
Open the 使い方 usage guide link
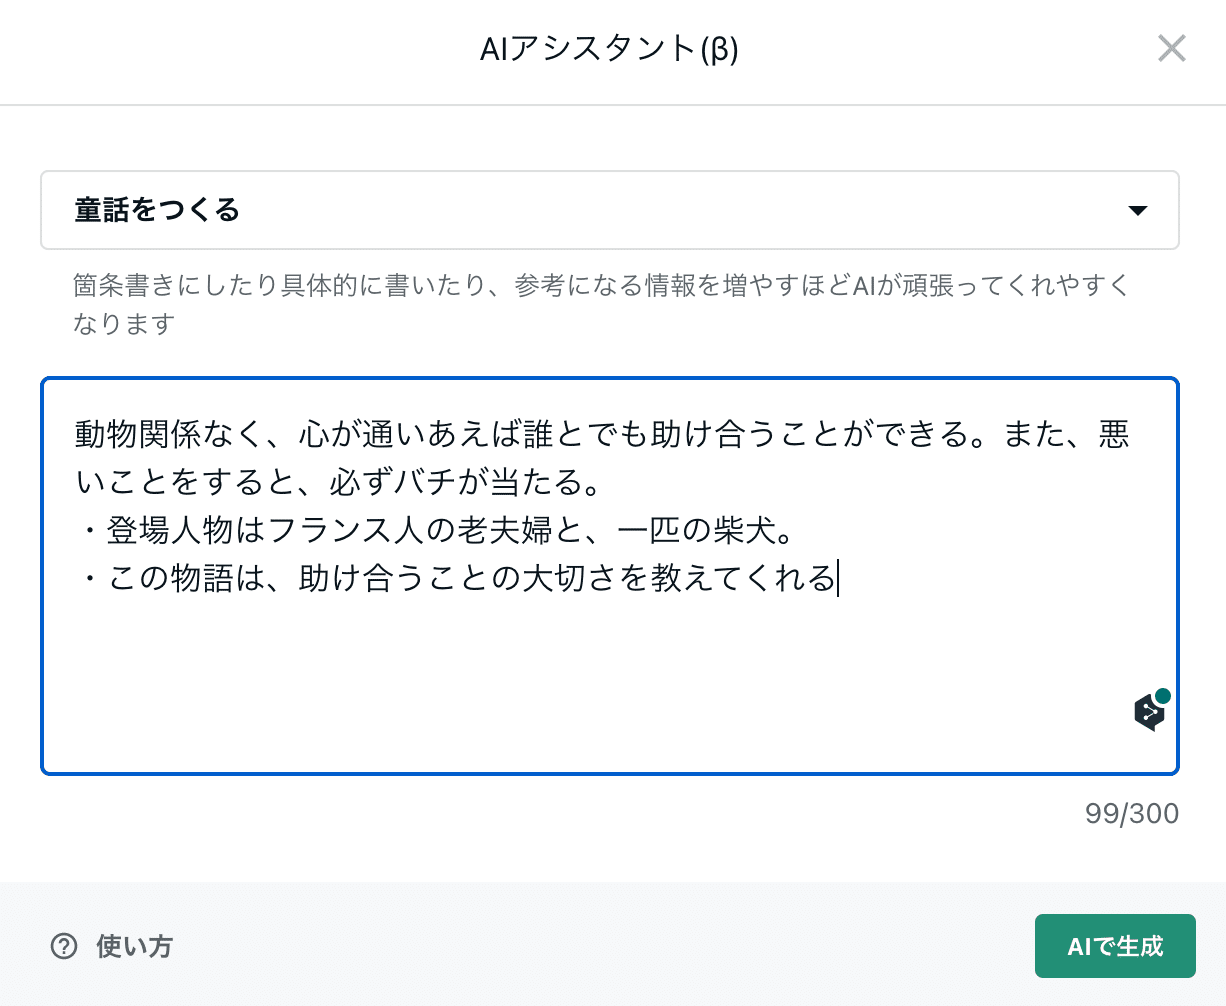click(134, 946)
